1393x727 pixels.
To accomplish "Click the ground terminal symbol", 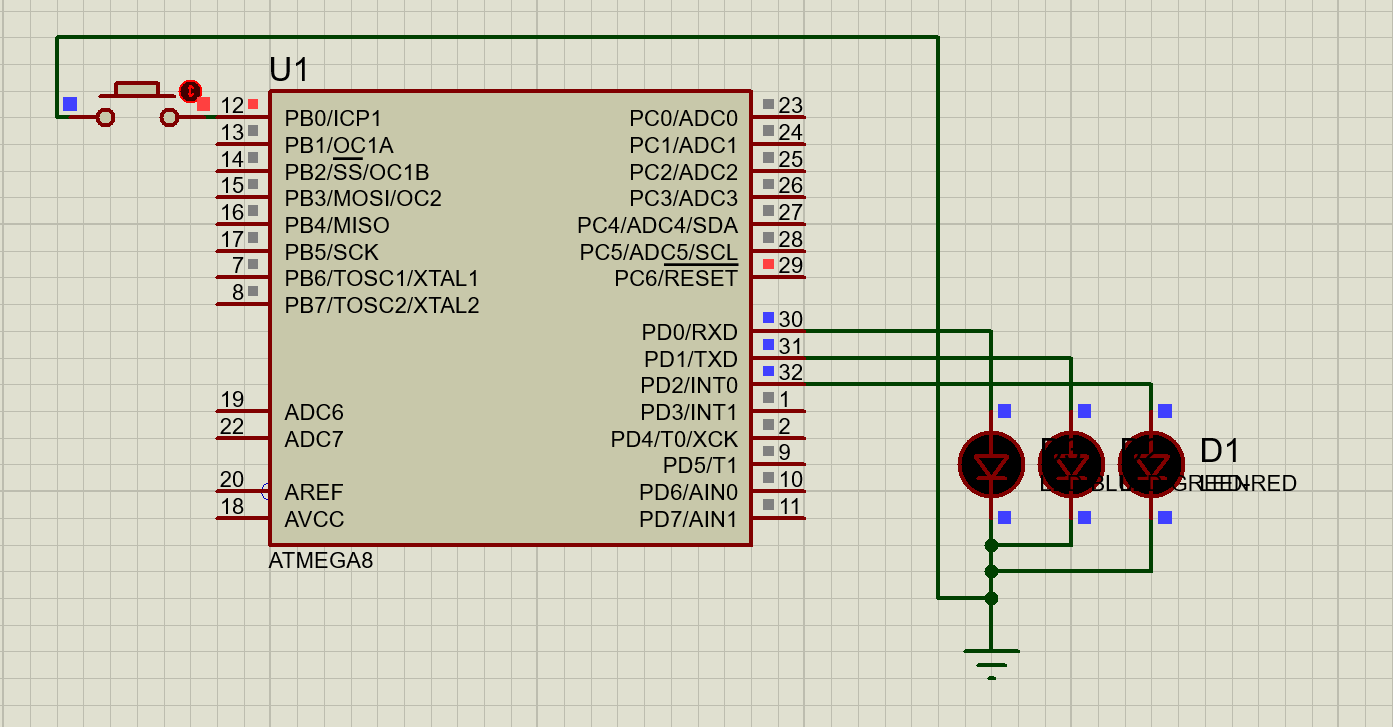I will click(991, 664).
